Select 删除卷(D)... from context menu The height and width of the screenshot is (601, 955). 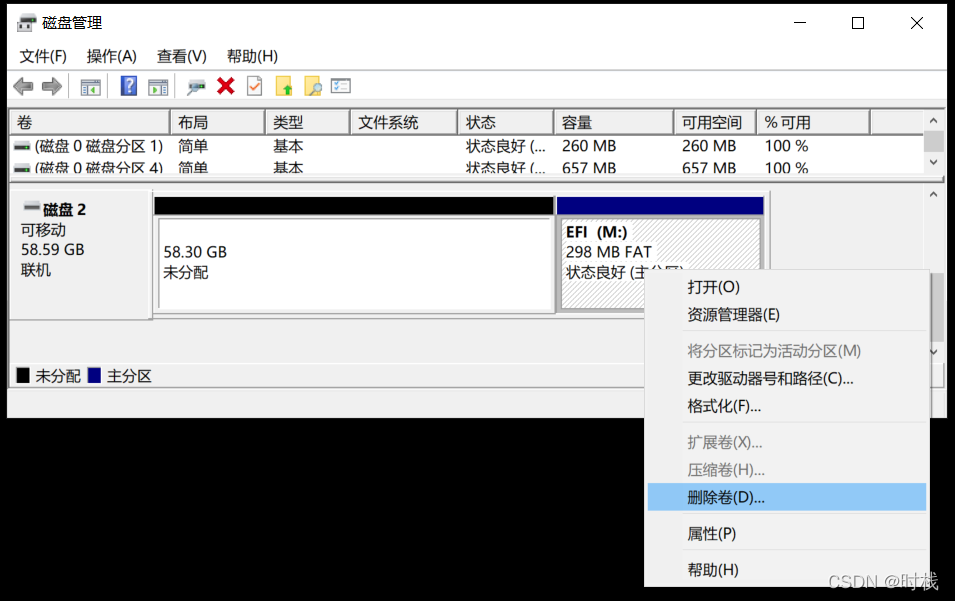(787, 497)
